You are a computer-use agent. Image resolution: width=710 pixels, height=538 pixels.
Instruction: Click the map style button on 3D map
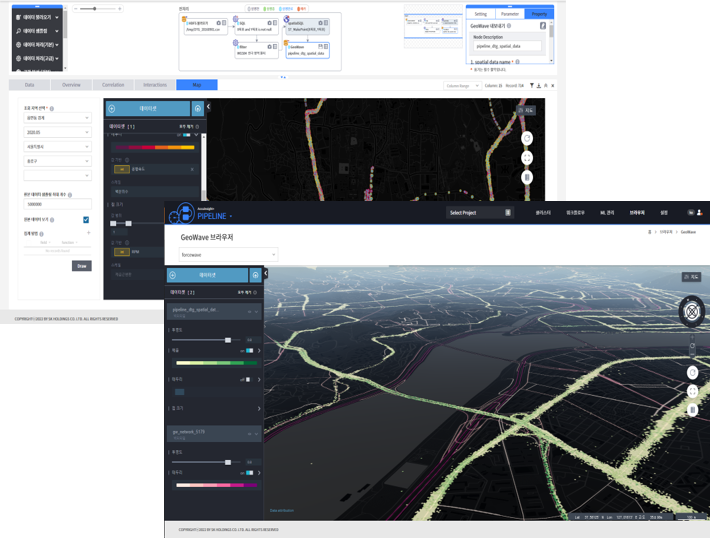click(691, 277)
